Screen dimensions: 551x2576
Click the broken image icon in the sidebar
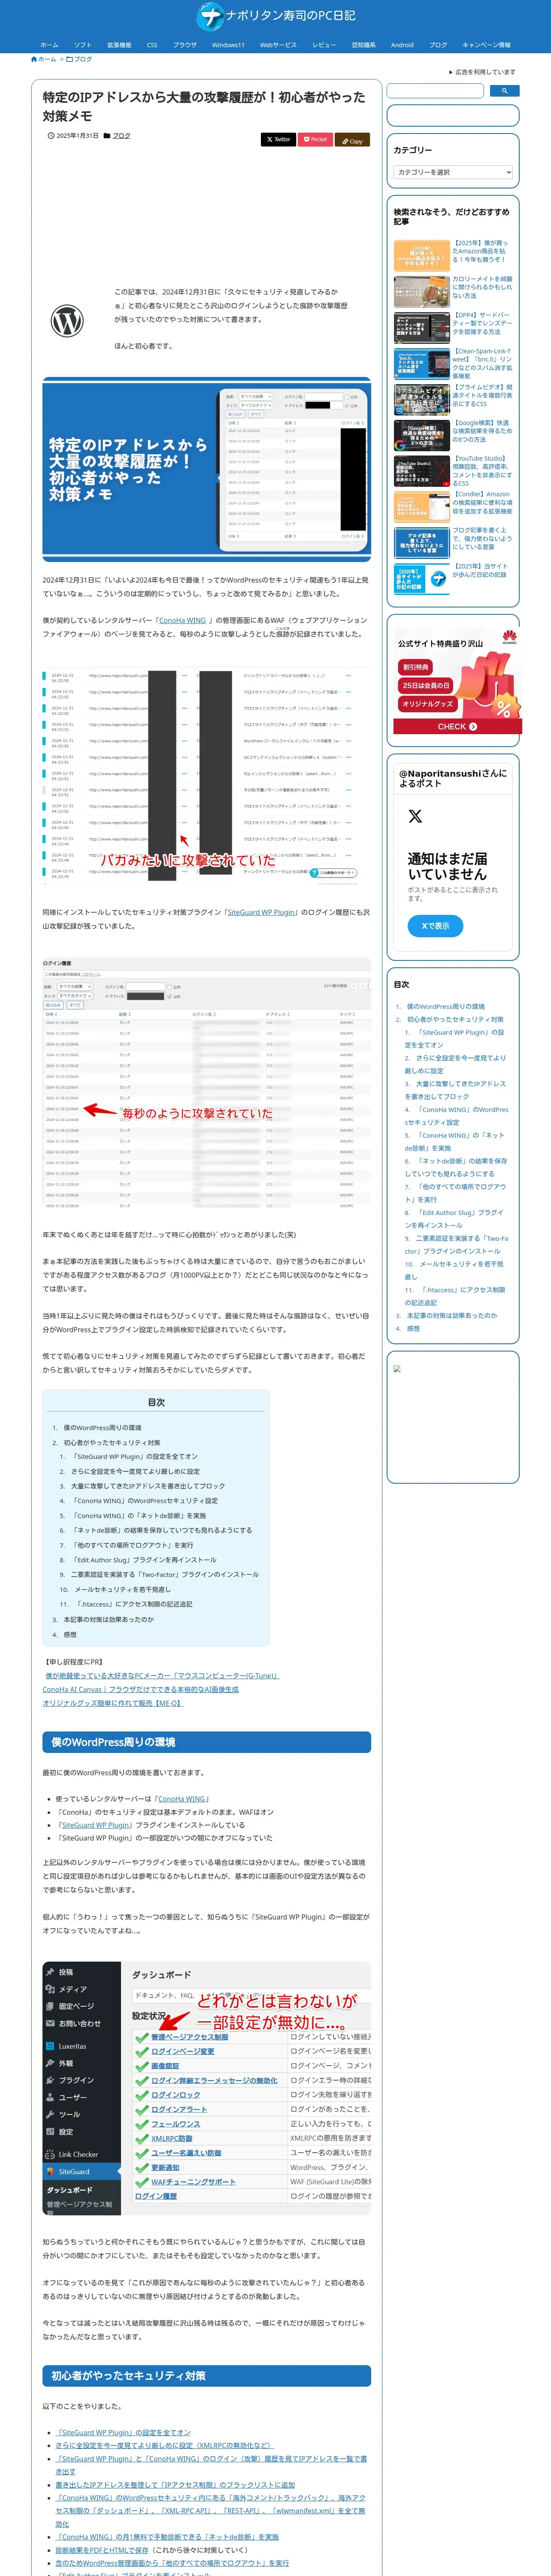tap(397, 1369)
